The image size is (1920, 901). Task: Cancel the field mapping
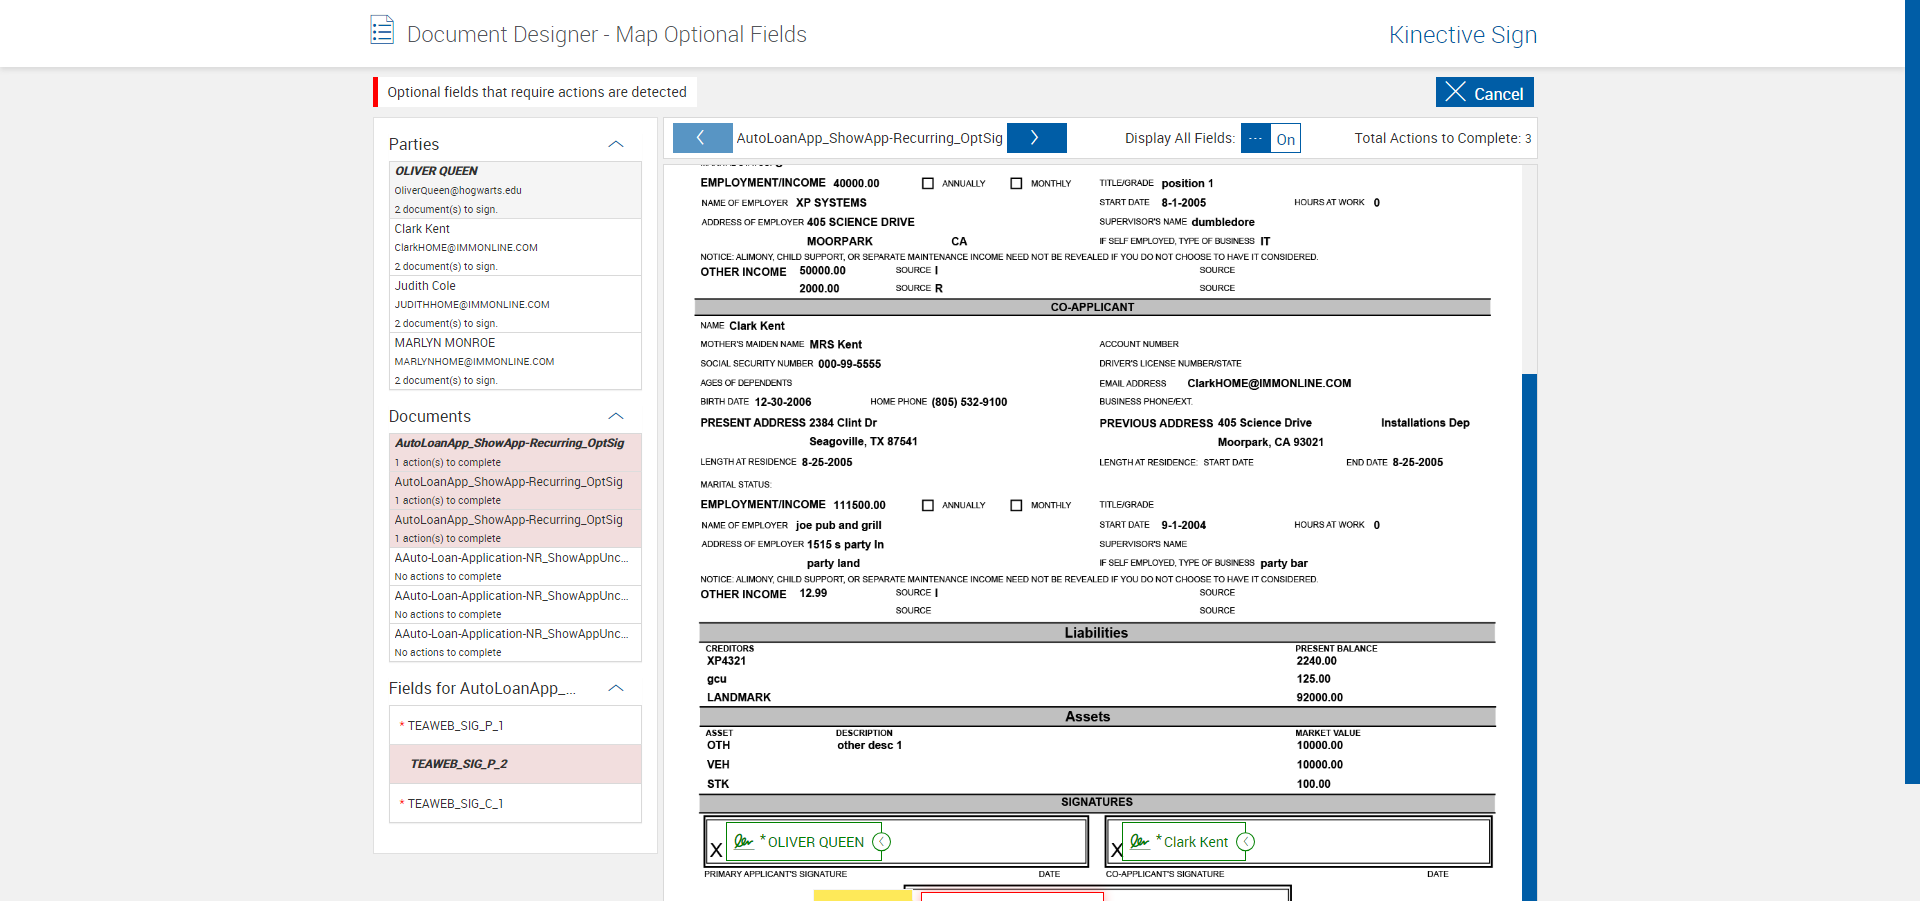pos(1484,92)
